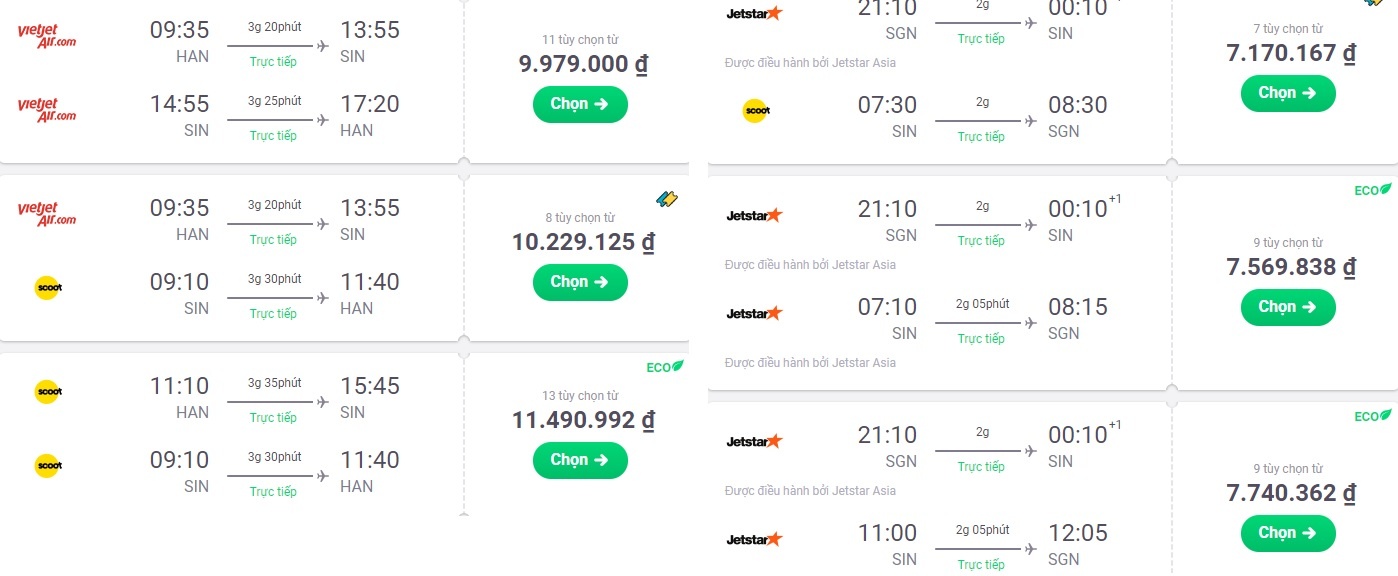Pick the 7.170.167 ₫ option via Chọn
1398x576 pixels.
click(x=1288, y=93)
